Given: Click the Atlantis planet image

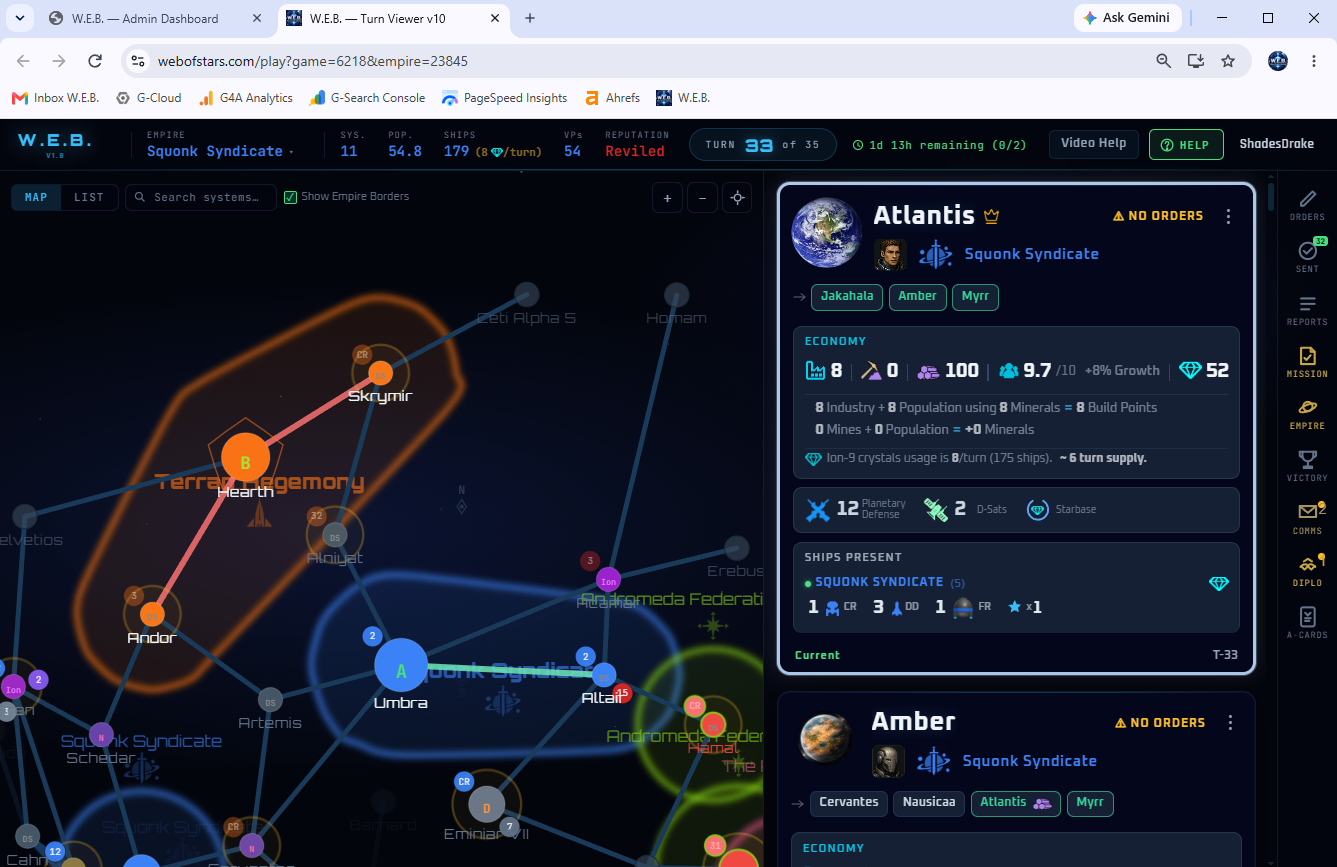Looking at the screenshot, I should tap(827, 233).
